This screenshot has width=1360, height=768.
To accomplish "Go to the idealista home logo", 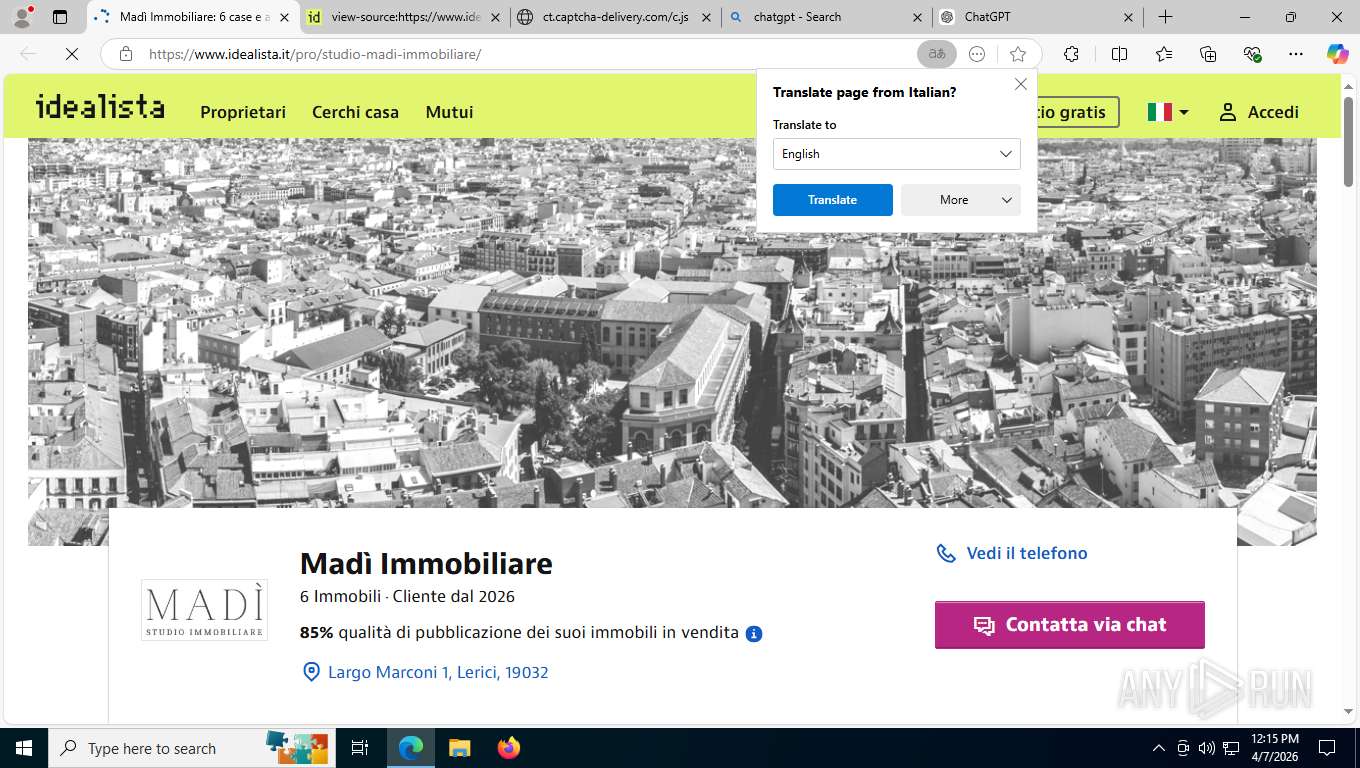I will coord(100,107).
